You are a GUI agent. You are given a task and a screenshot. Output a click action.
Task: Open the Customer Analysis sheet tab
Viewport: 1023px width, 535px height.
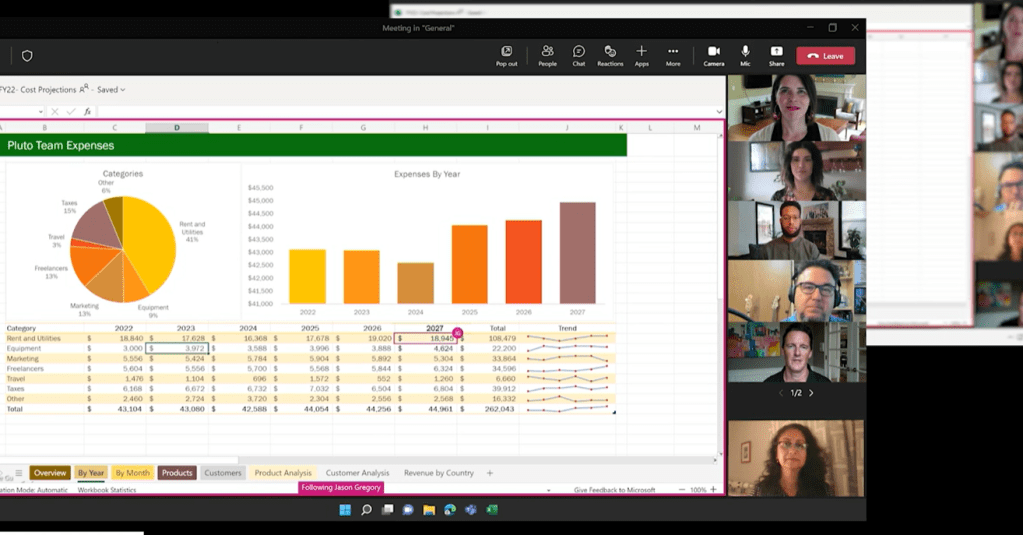tap(357, 473)
